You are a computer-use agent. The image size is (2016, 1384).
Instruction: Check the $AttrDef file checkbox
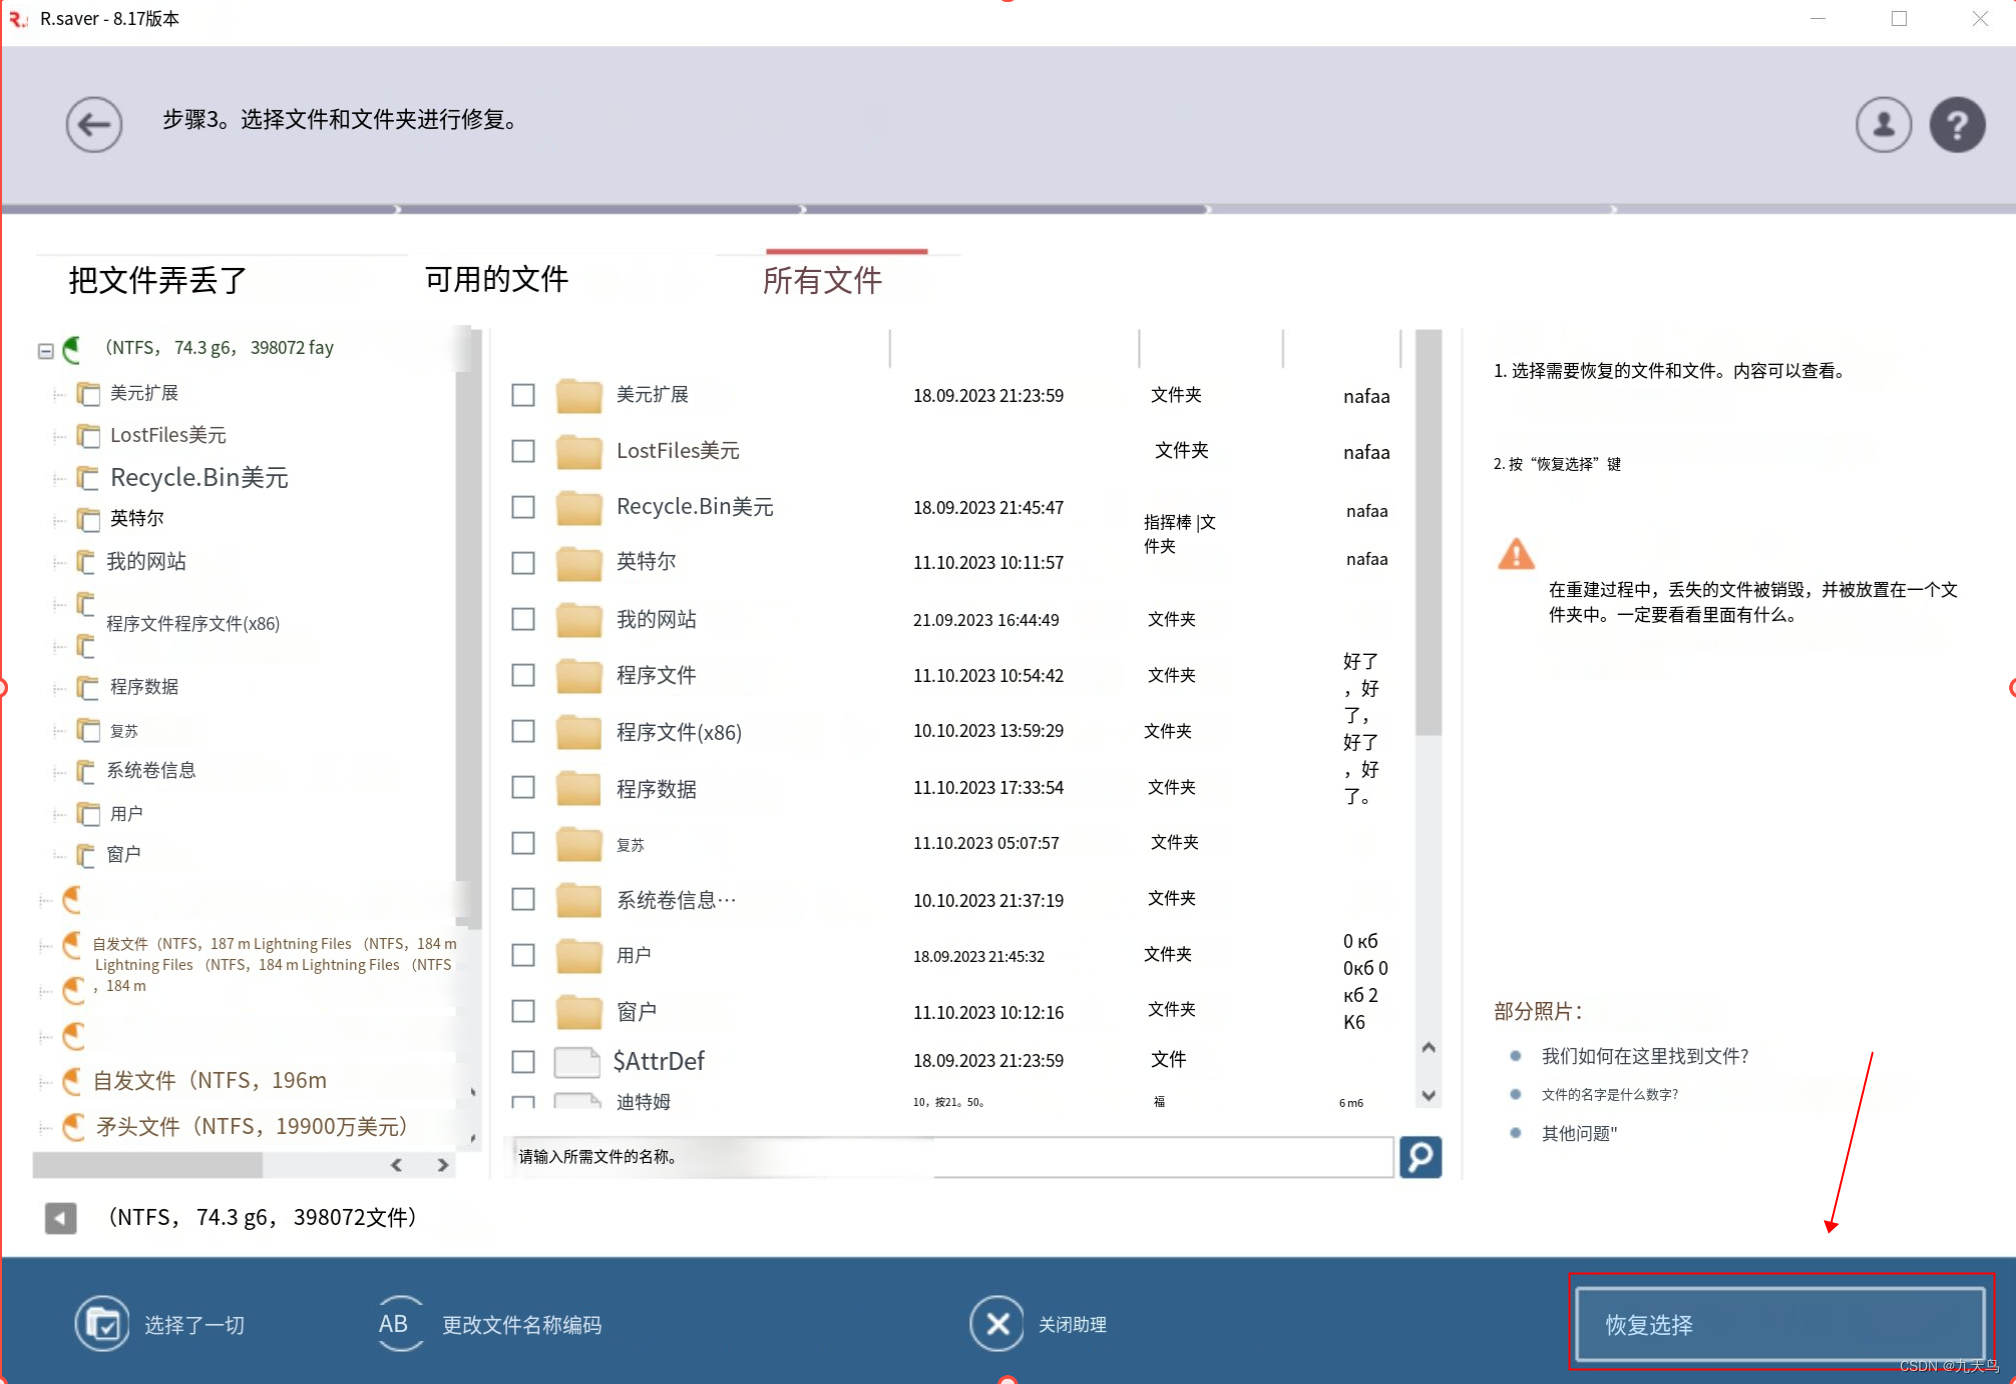tap(523, 1061)
